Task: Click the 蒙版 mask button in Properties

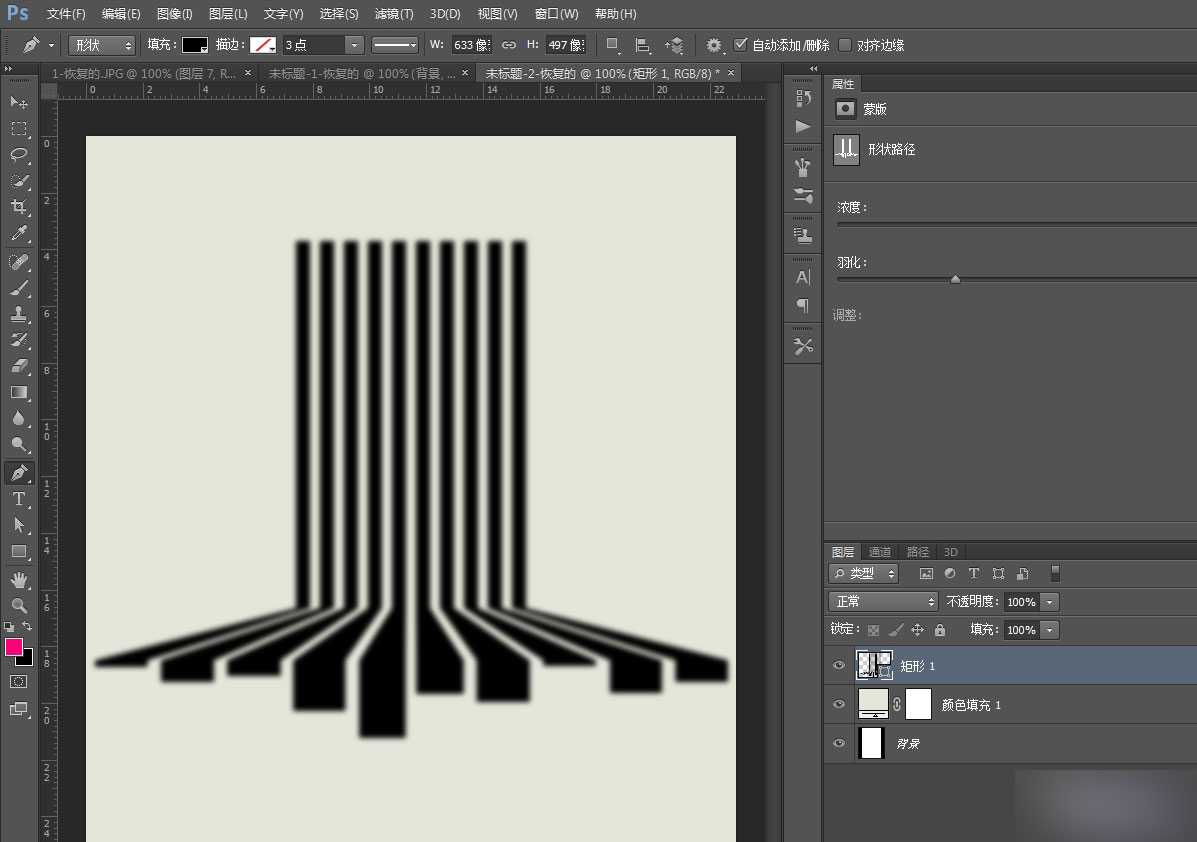Action: pyautogui.click(x=846, y=109)
